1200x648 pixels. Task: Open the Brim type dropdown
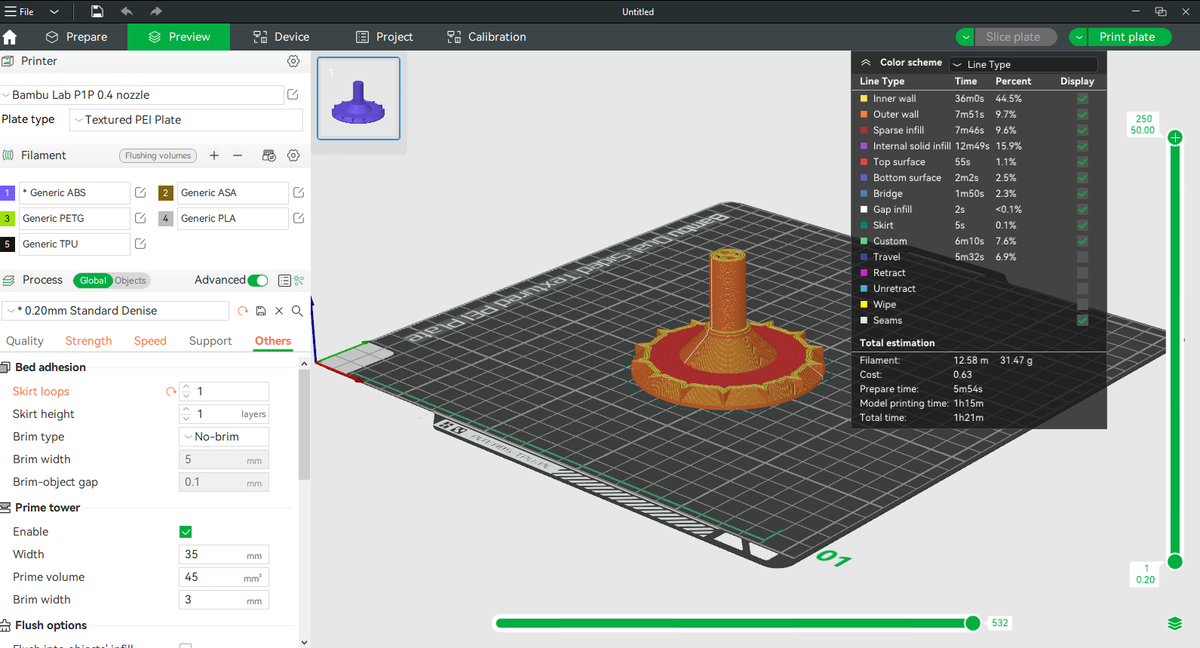(224, 437)
